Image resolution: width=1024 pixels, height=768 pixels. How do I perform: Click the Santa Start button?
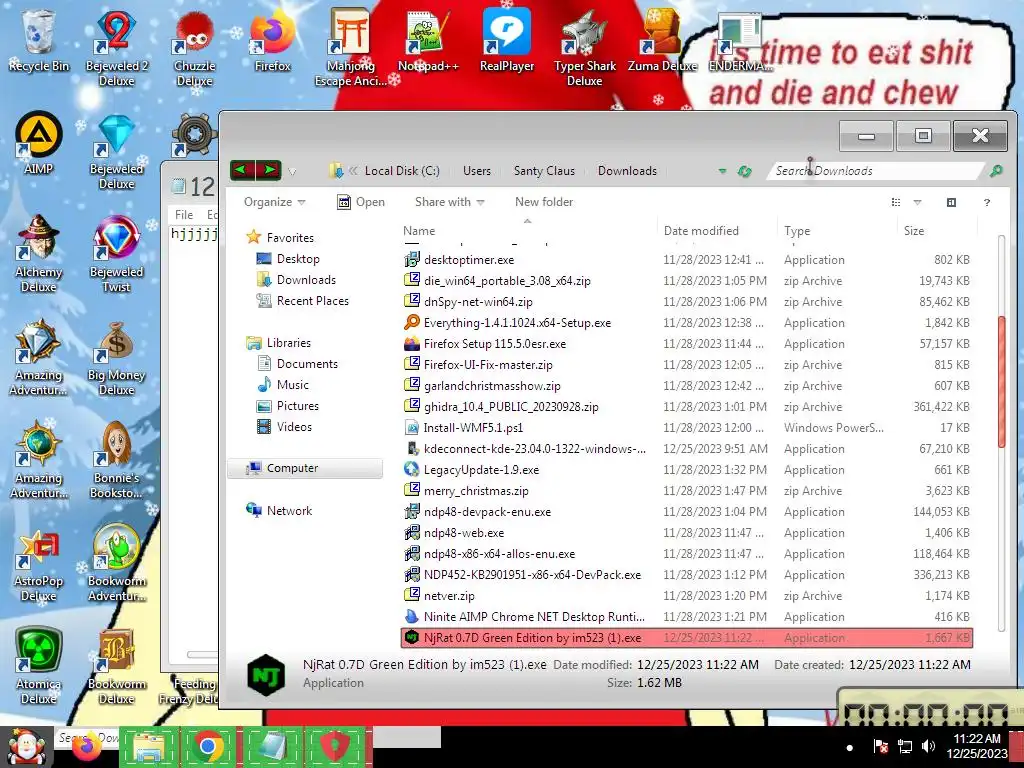[x=25, y=746]
